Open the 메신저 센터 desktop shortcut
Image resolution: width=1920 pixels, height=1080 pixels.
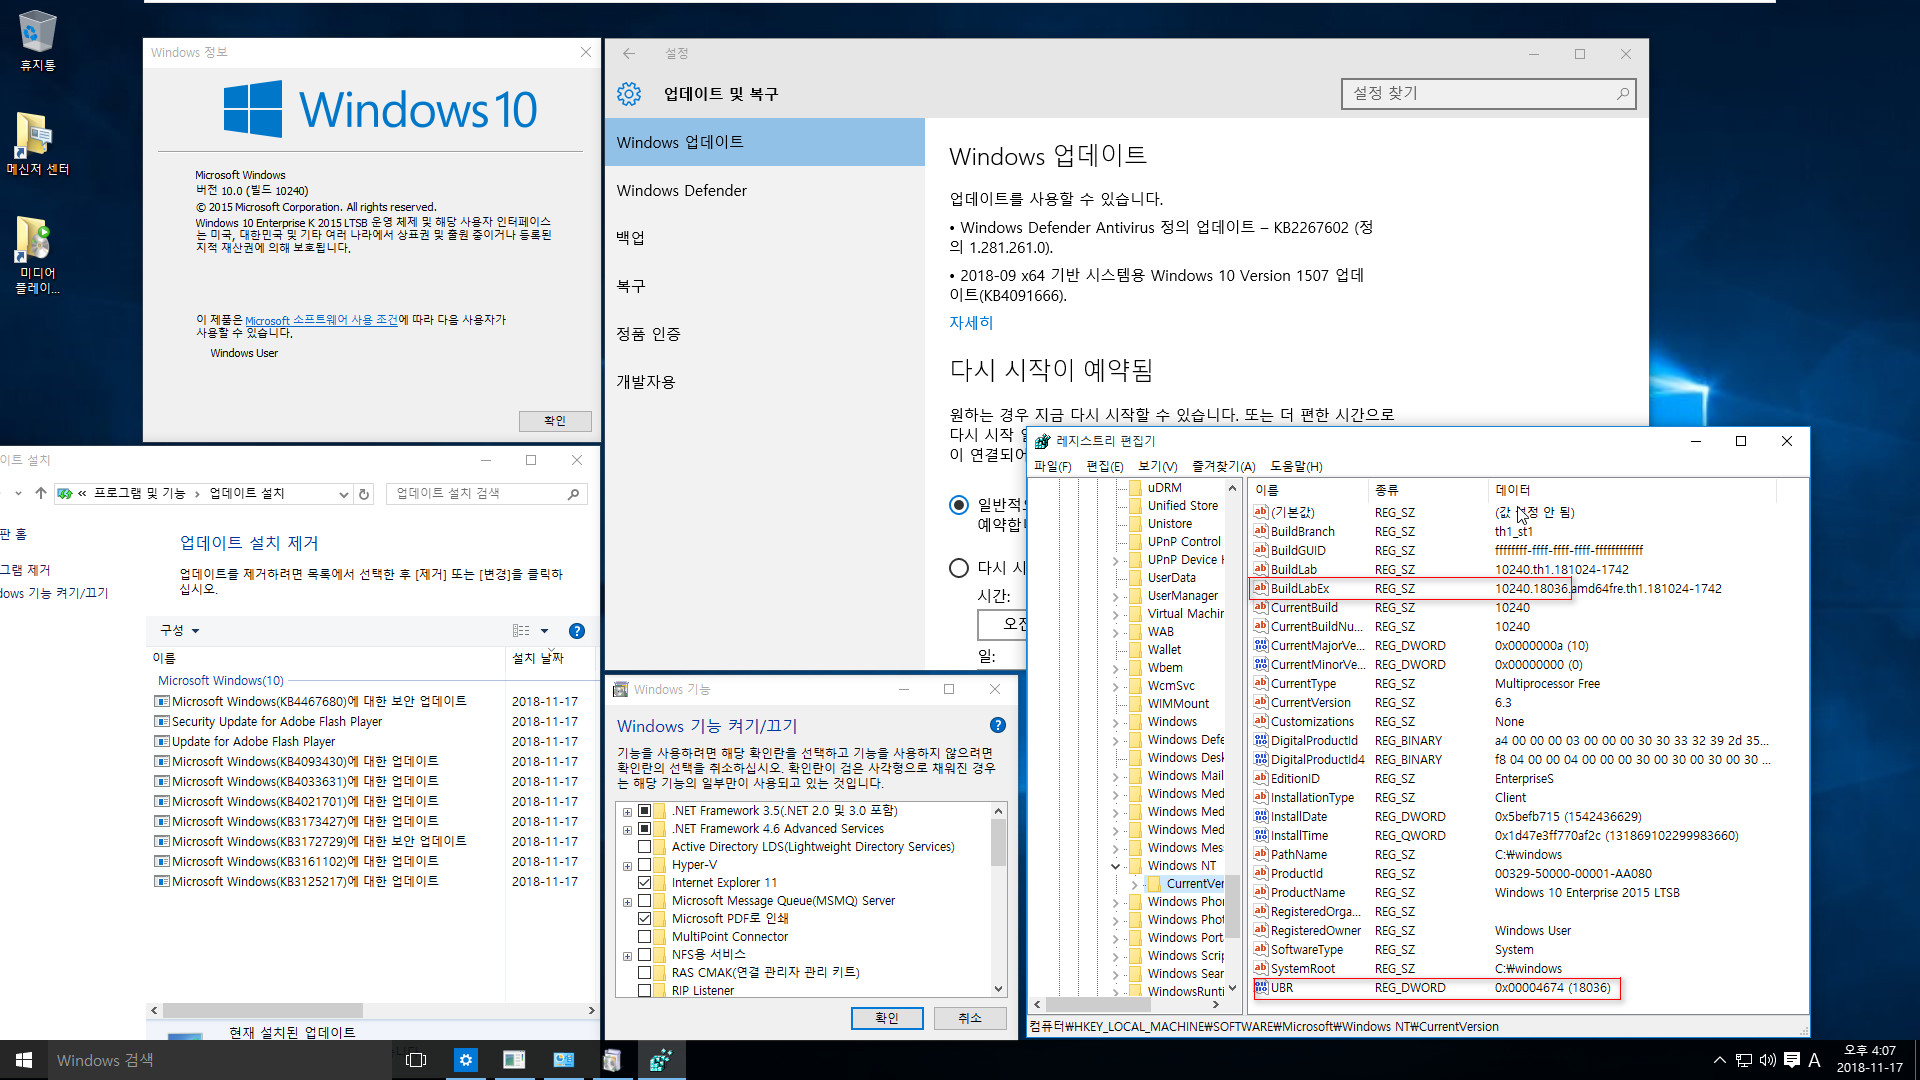click(37, 143)
